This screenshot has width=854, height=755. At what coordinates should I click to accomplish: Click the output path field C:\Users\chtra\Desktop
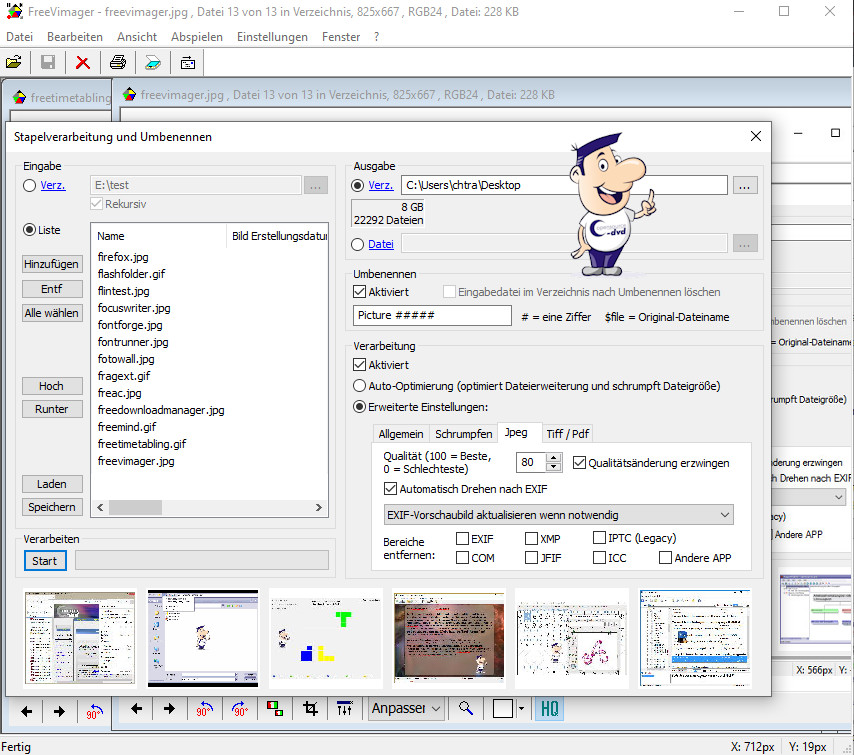click(564, 185)
